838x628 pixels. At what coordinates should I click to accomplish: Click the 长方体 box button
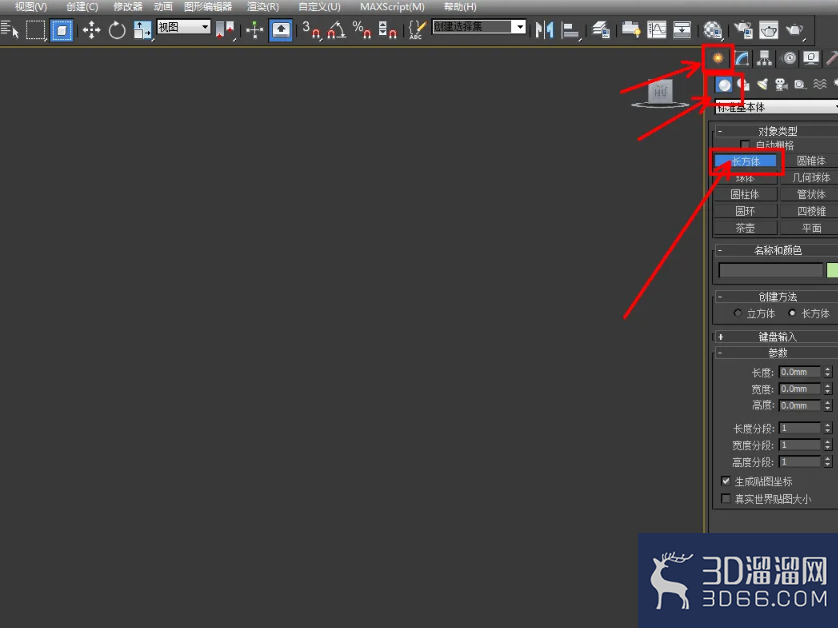point(746,161)
